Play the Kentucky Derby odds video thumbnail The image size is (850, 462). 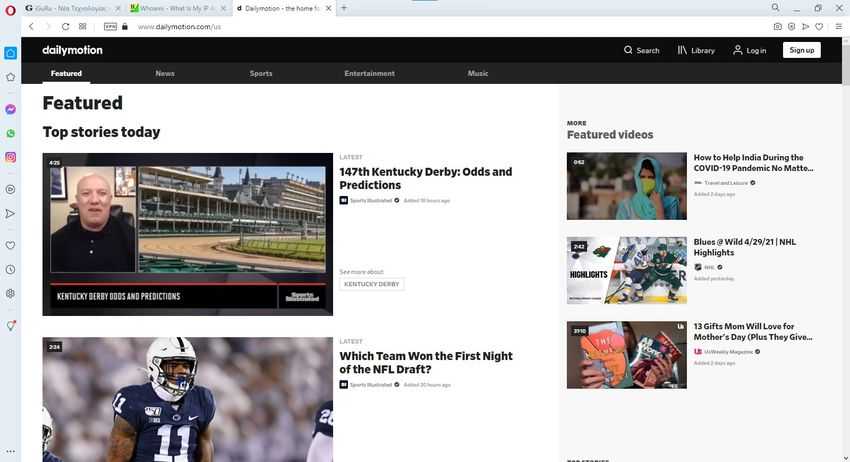pyautogui.click(x=188, y=234)
